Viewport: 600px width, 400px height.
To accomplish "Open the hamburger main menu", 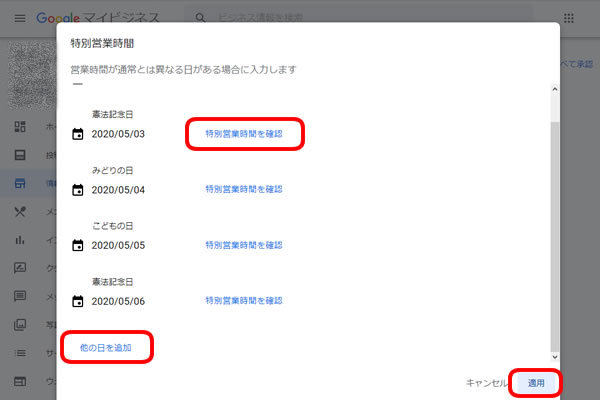I will point(19,18).
